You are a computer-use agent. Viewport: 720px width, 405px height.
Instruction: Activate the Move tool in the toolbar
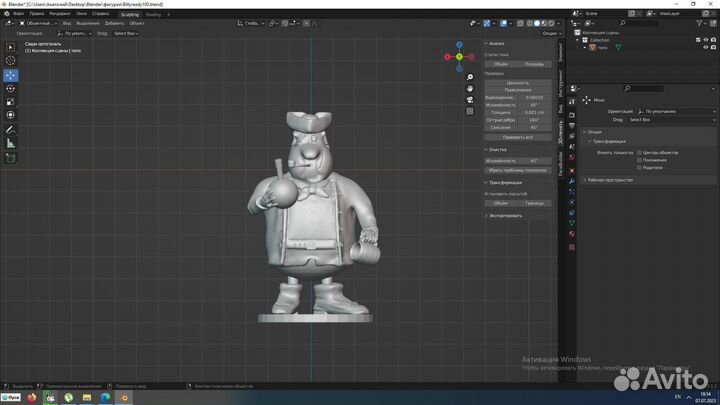click(11, 75)
